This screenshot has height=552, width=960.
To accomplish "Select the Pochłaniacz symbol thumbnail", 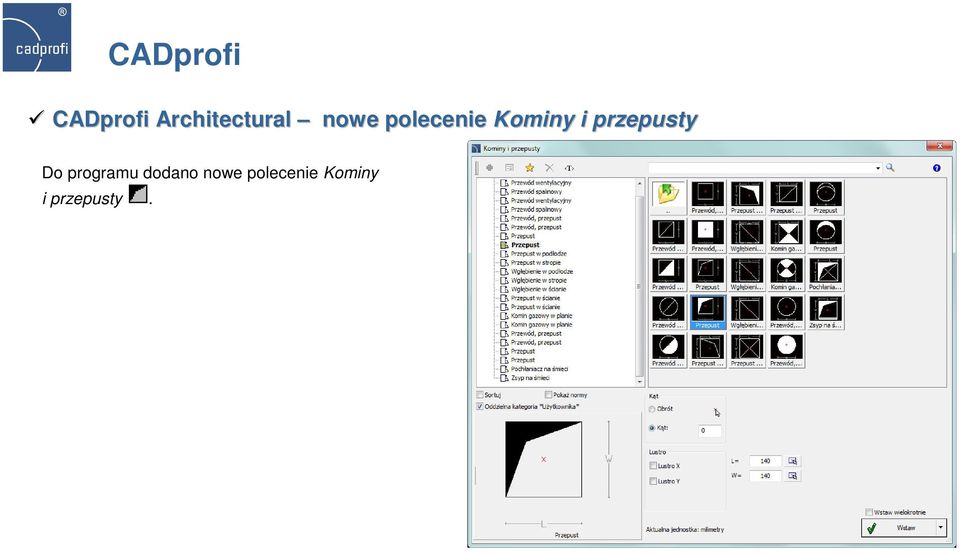I will [825, 274].
